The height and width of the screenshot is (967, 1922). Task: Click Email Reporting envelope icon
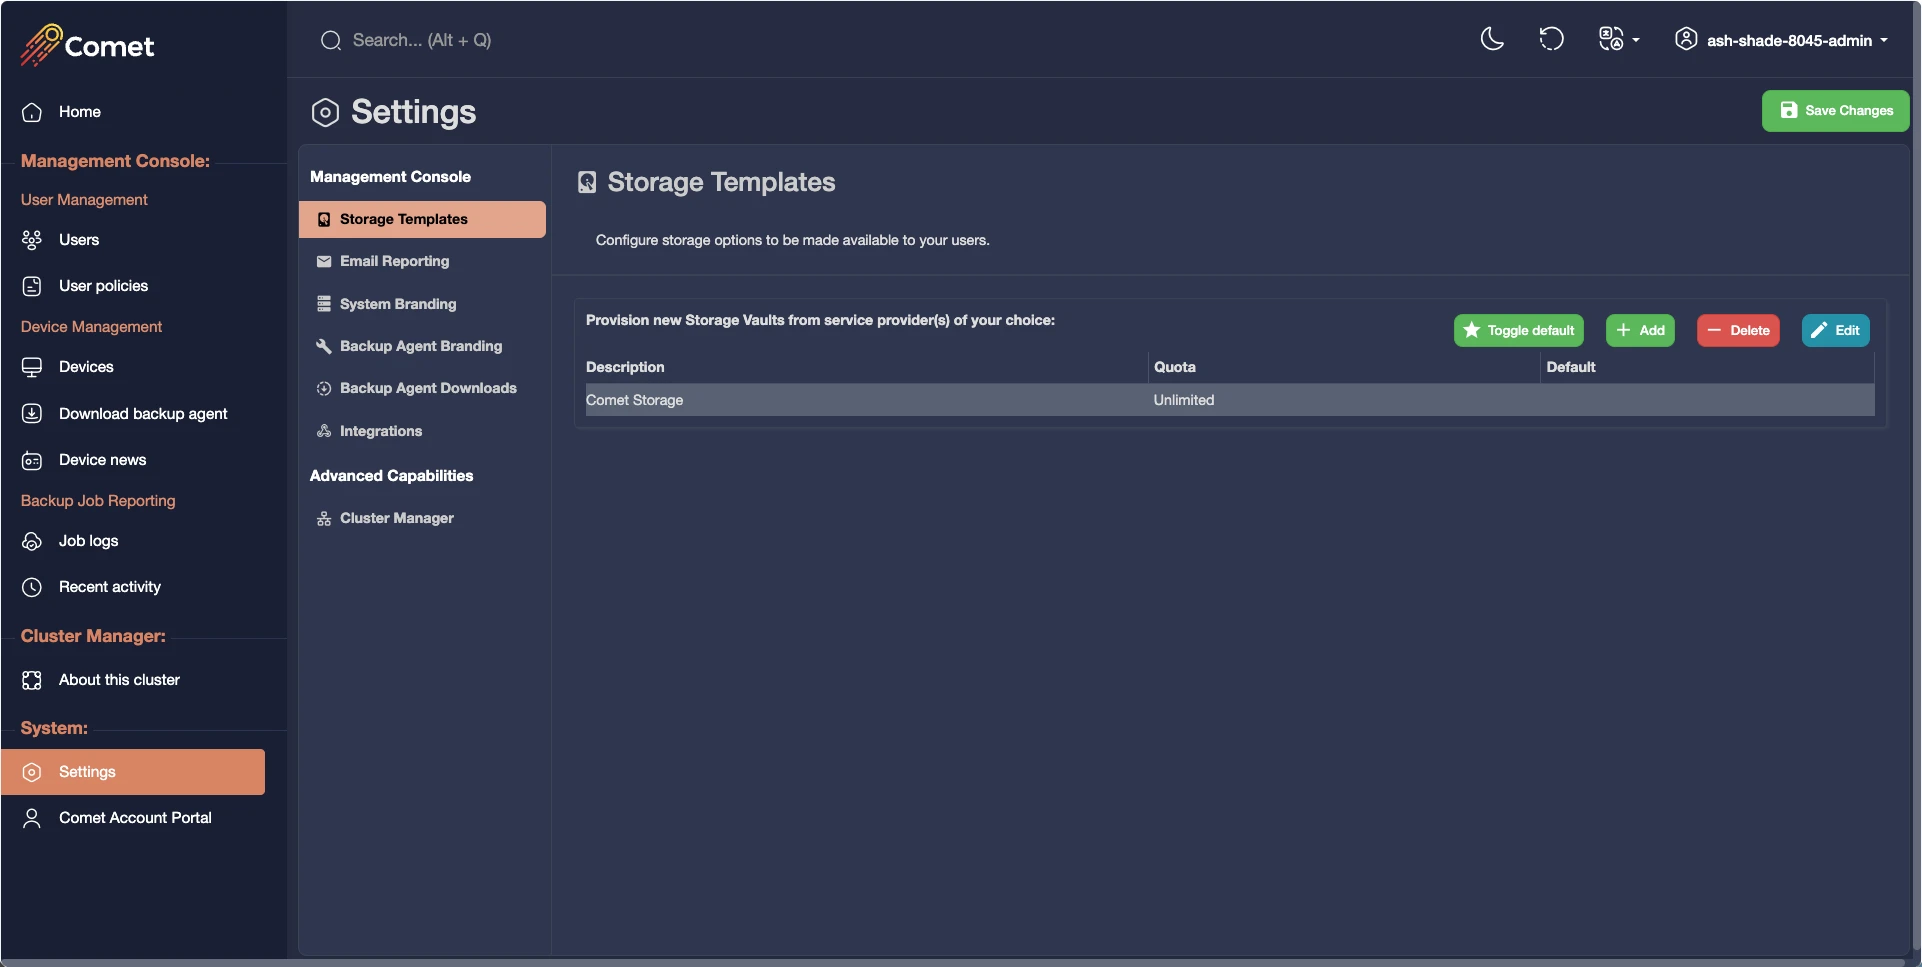click(324, 261)
